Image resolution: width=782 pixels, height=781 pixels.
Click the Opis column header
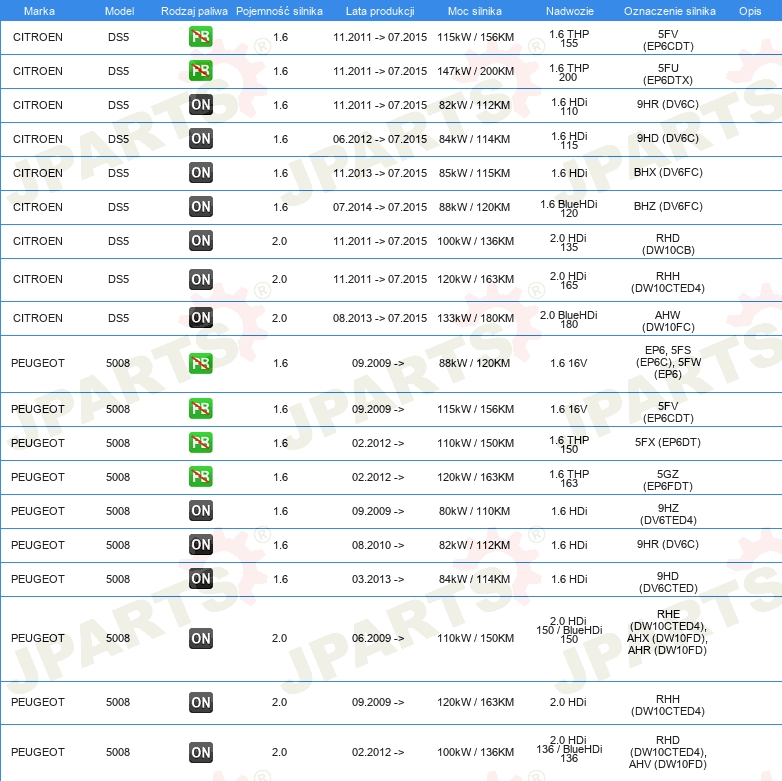pyautogui.click(x=749, y=10)
